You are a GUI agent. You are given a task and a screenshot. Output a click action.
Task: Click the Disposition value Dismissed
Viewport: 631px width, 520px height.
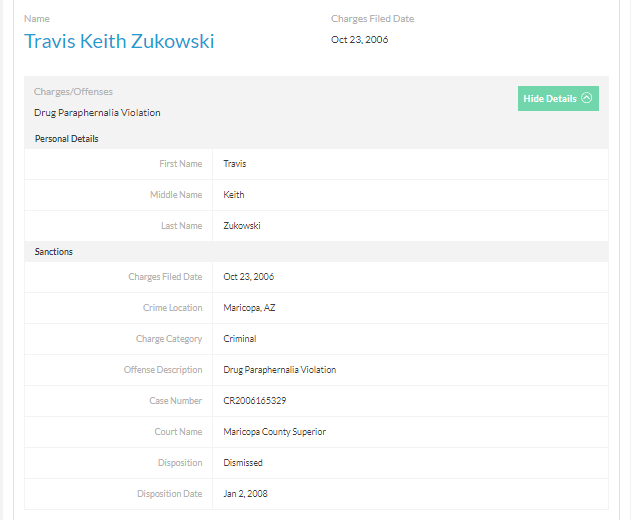[243, 463]
